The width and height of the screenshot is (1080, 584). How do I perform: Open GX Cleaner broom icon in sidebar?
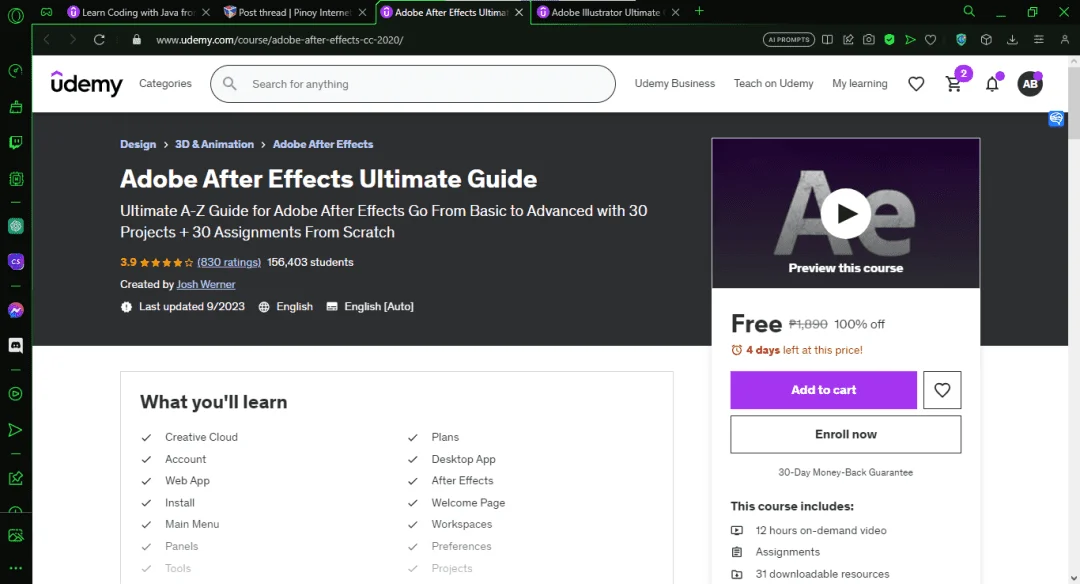tap(15, 107)
